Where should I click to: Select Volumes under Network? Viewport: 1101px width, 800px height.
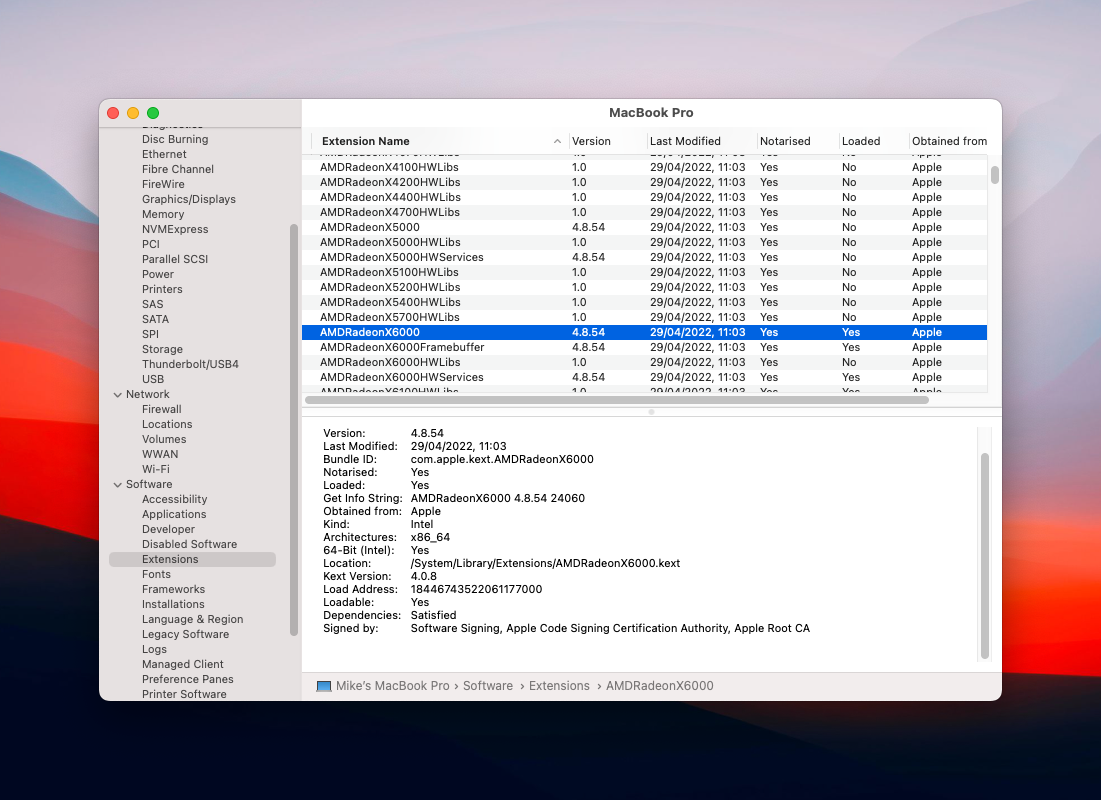coord(164,439)
